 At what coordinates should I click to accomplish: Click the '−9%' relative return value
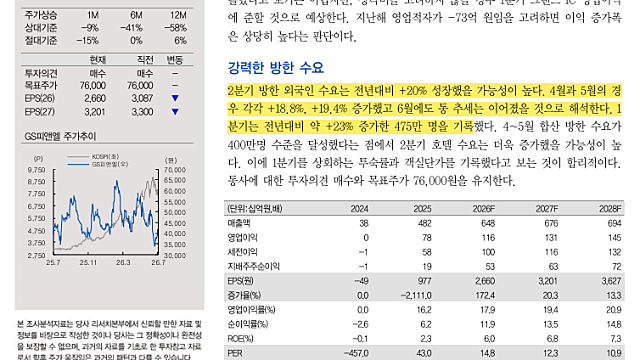click(90, 28)
